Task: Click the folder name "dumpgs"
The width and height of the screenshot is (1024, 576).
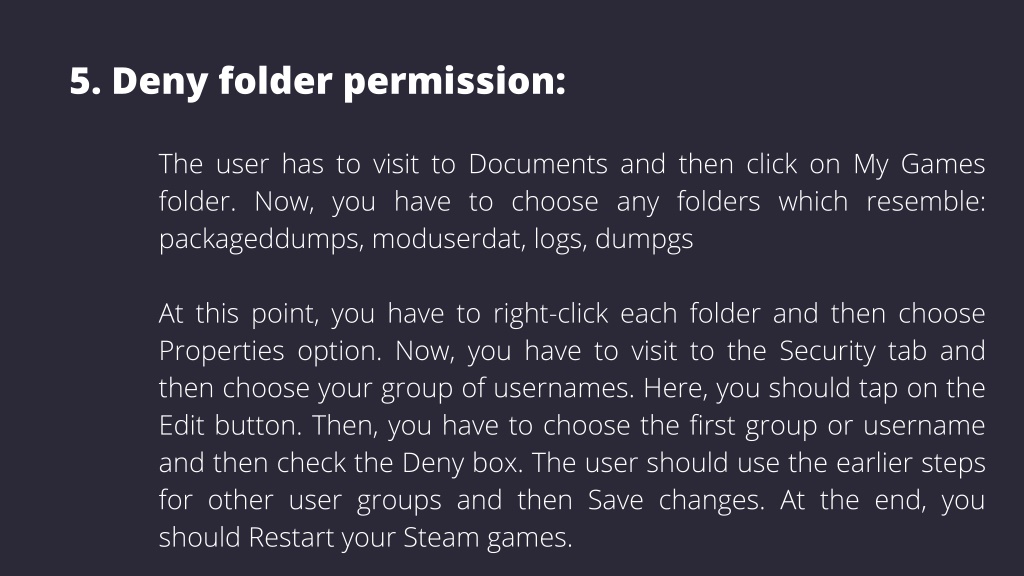Action: [644, 240]
